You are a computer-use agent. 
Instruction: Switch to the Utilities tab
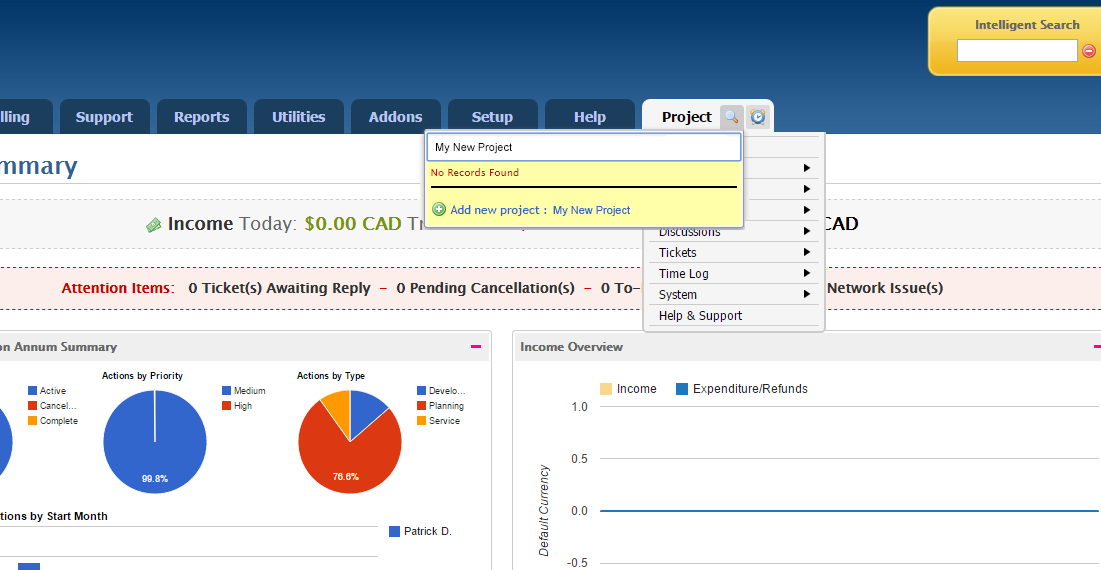[298, 117]
